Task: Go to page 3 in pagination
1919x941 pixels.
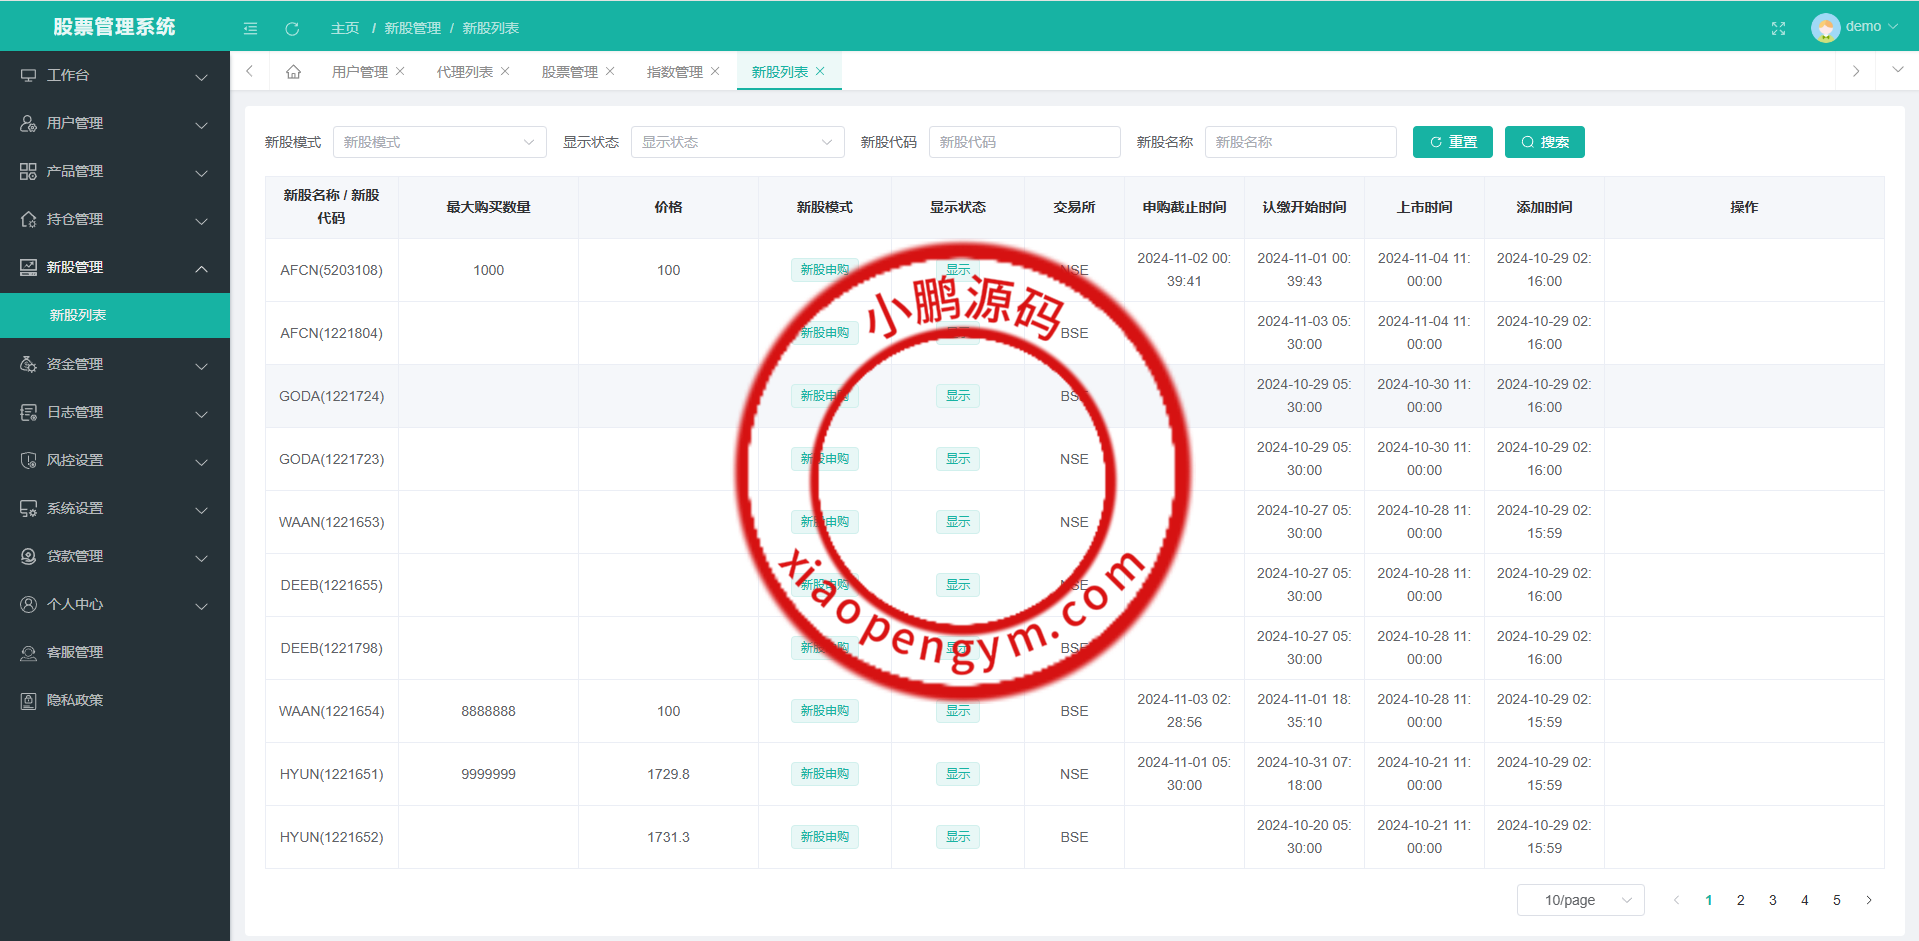Action: pyautogui.click(x=1772, y=900)
